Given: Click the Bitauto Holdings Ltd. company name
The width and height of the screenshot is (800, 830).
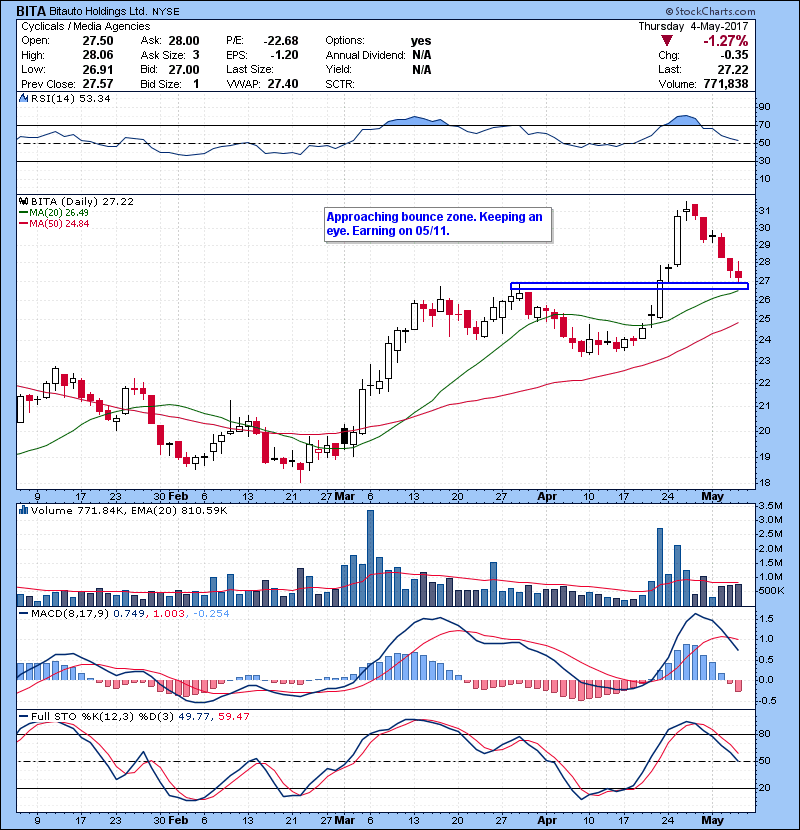Looking at the screenshot, I should coord(98,11).
